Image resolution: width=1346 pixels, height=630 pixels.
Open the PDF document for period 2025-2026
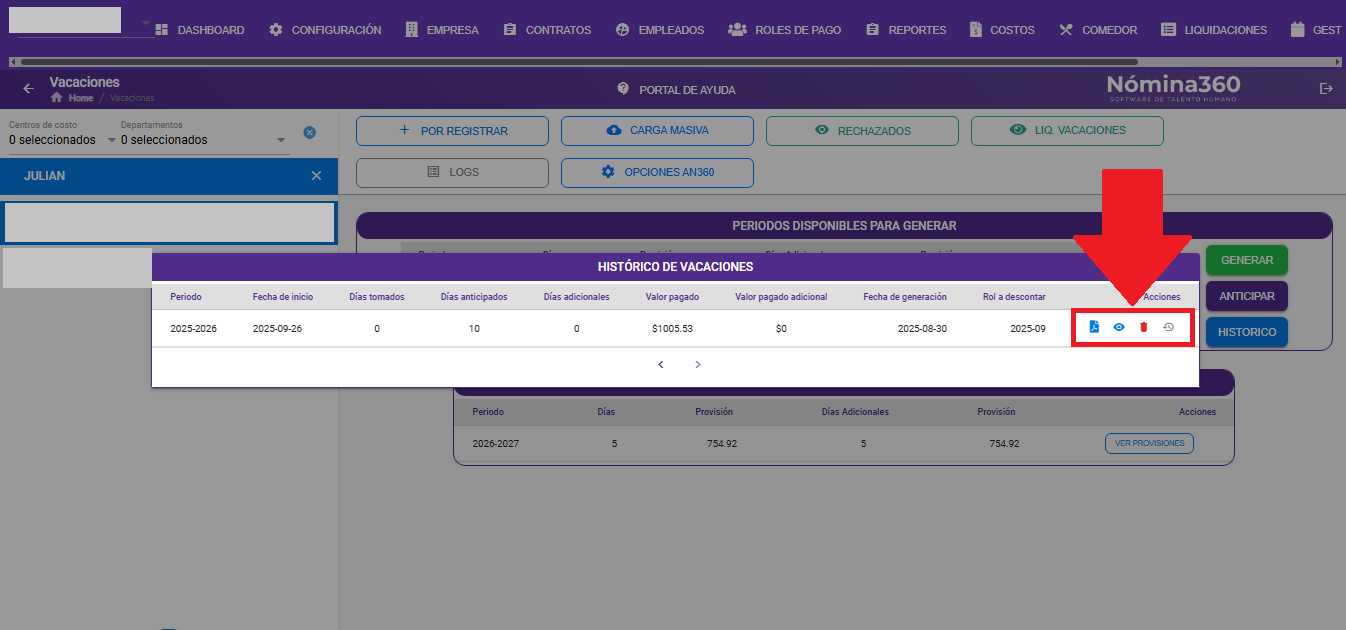coord(1094,327)
